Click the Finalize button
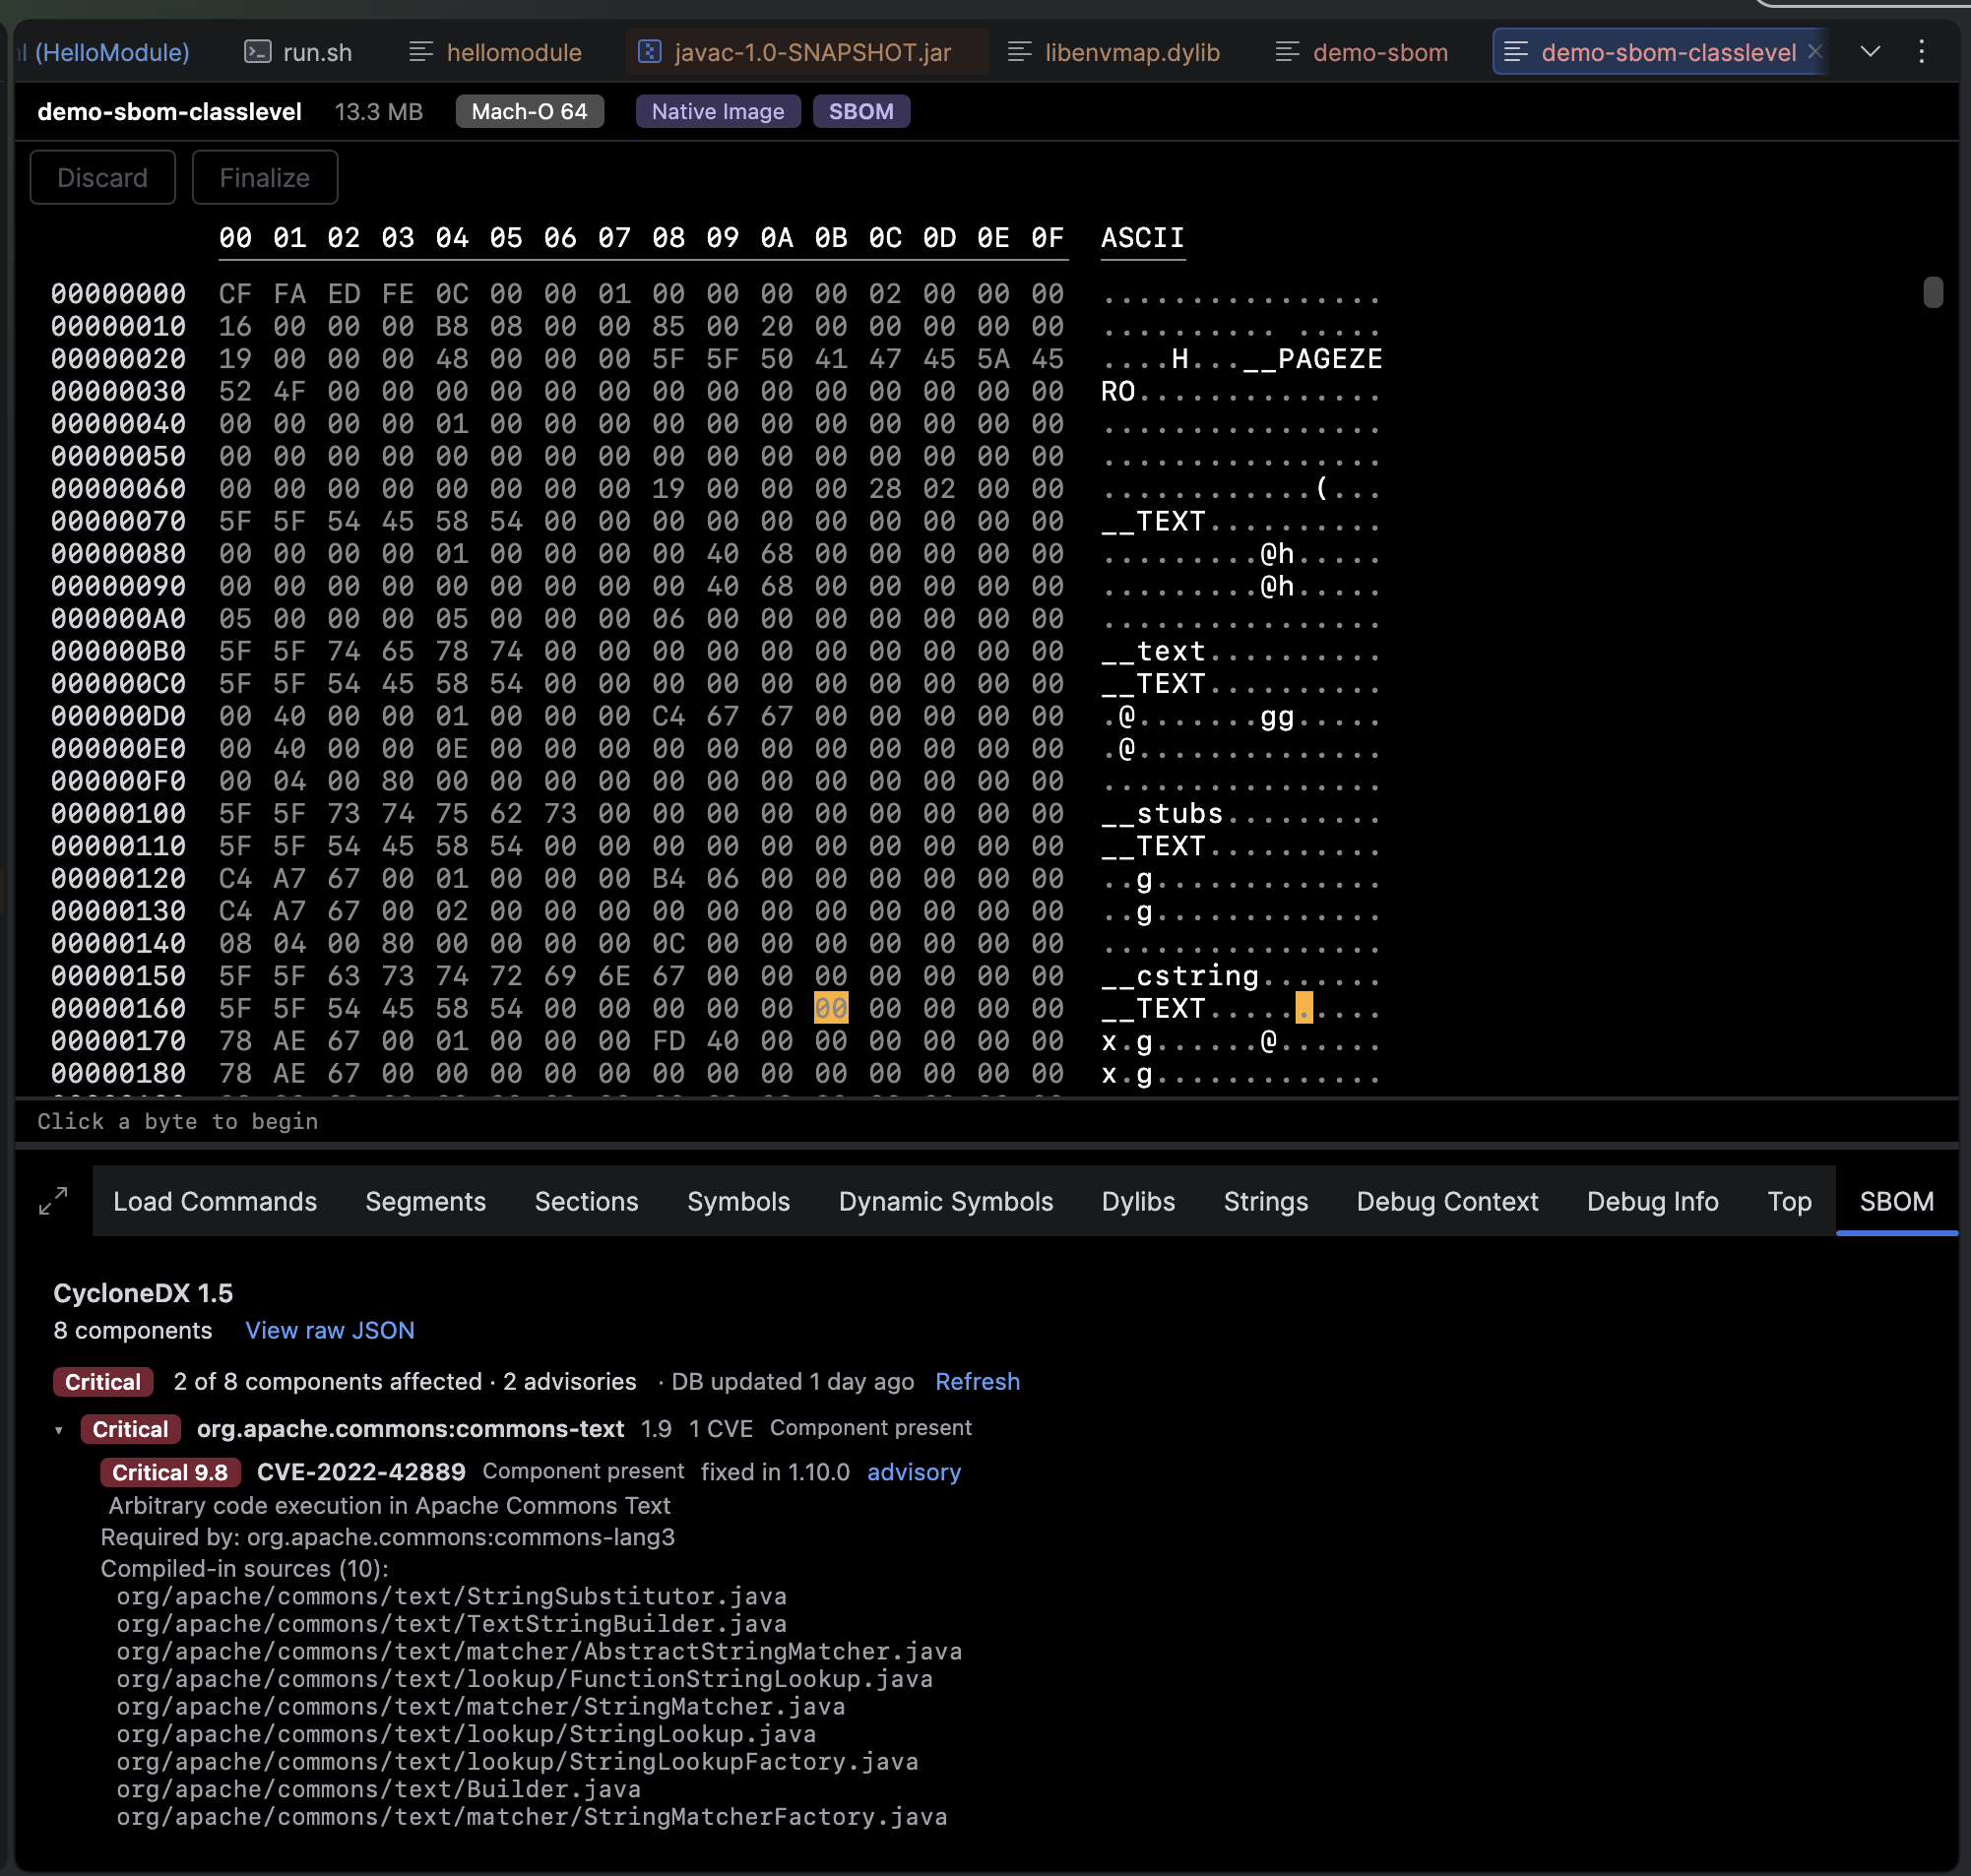 265,177
